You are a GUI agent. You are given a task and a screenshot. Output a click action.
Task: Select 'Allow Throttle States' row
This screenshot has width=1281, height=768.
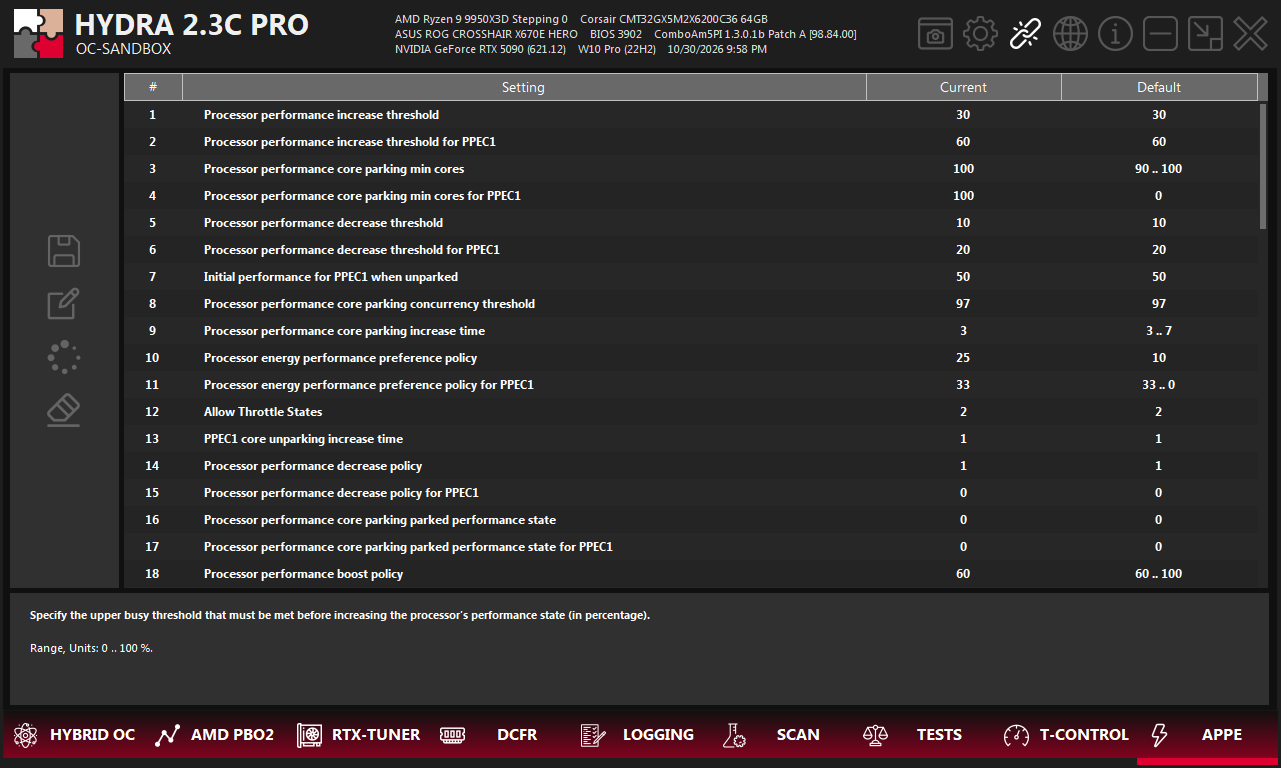click(x=691, y=412)
